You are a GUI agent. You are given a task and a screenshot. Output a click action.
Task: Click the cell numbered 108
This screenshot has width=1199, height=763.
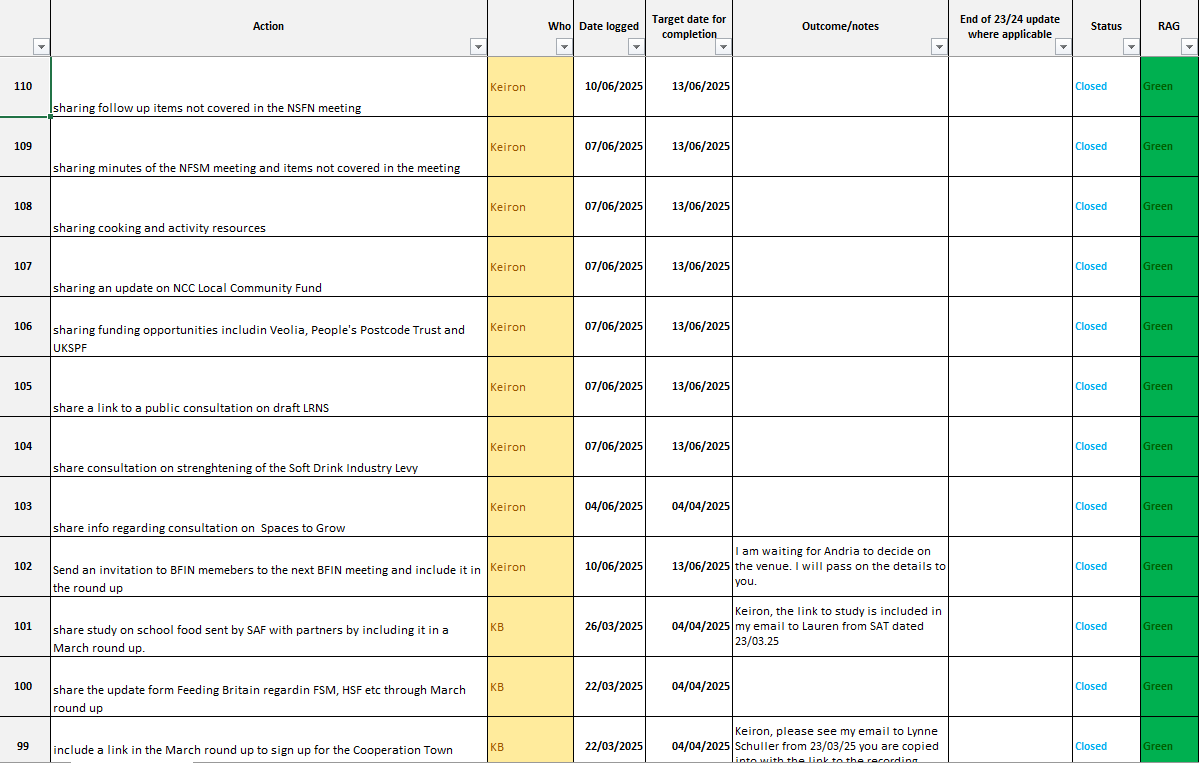pyautogui.click(x=24, y=206)
